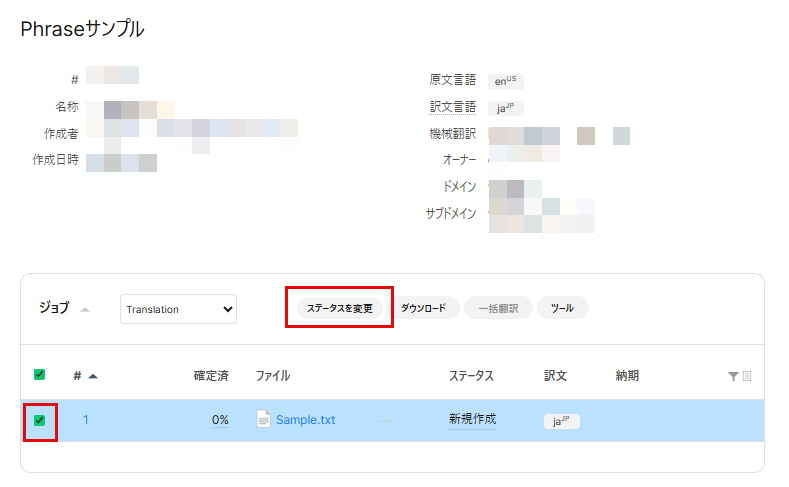Screen dimensions: 789x487
Task: Open column settings icon beside filter
Action: (747, 376)
